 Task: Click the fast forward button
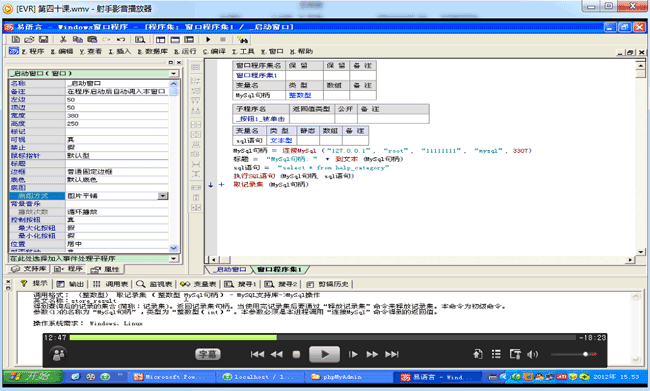372,355
